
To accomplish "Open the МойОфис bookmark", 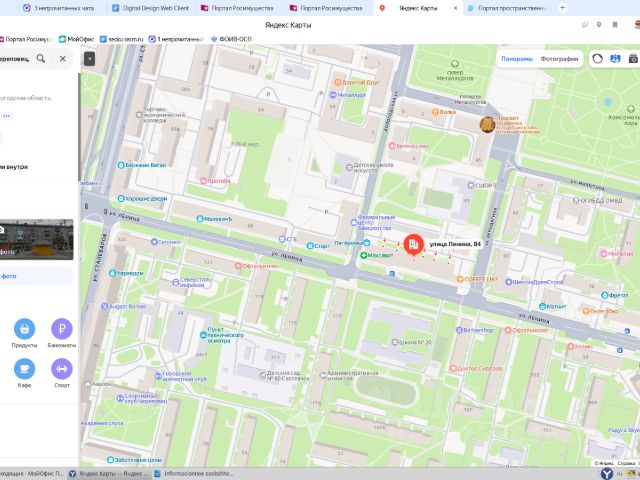I will (76, 39).
